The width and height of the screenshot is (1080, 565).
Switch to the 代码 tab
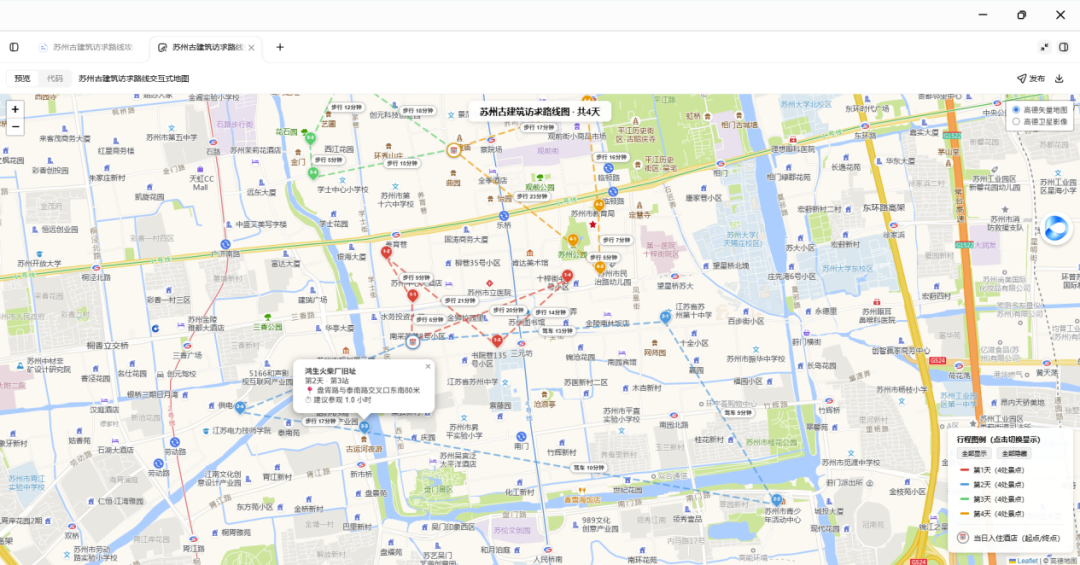click(55, 79)
